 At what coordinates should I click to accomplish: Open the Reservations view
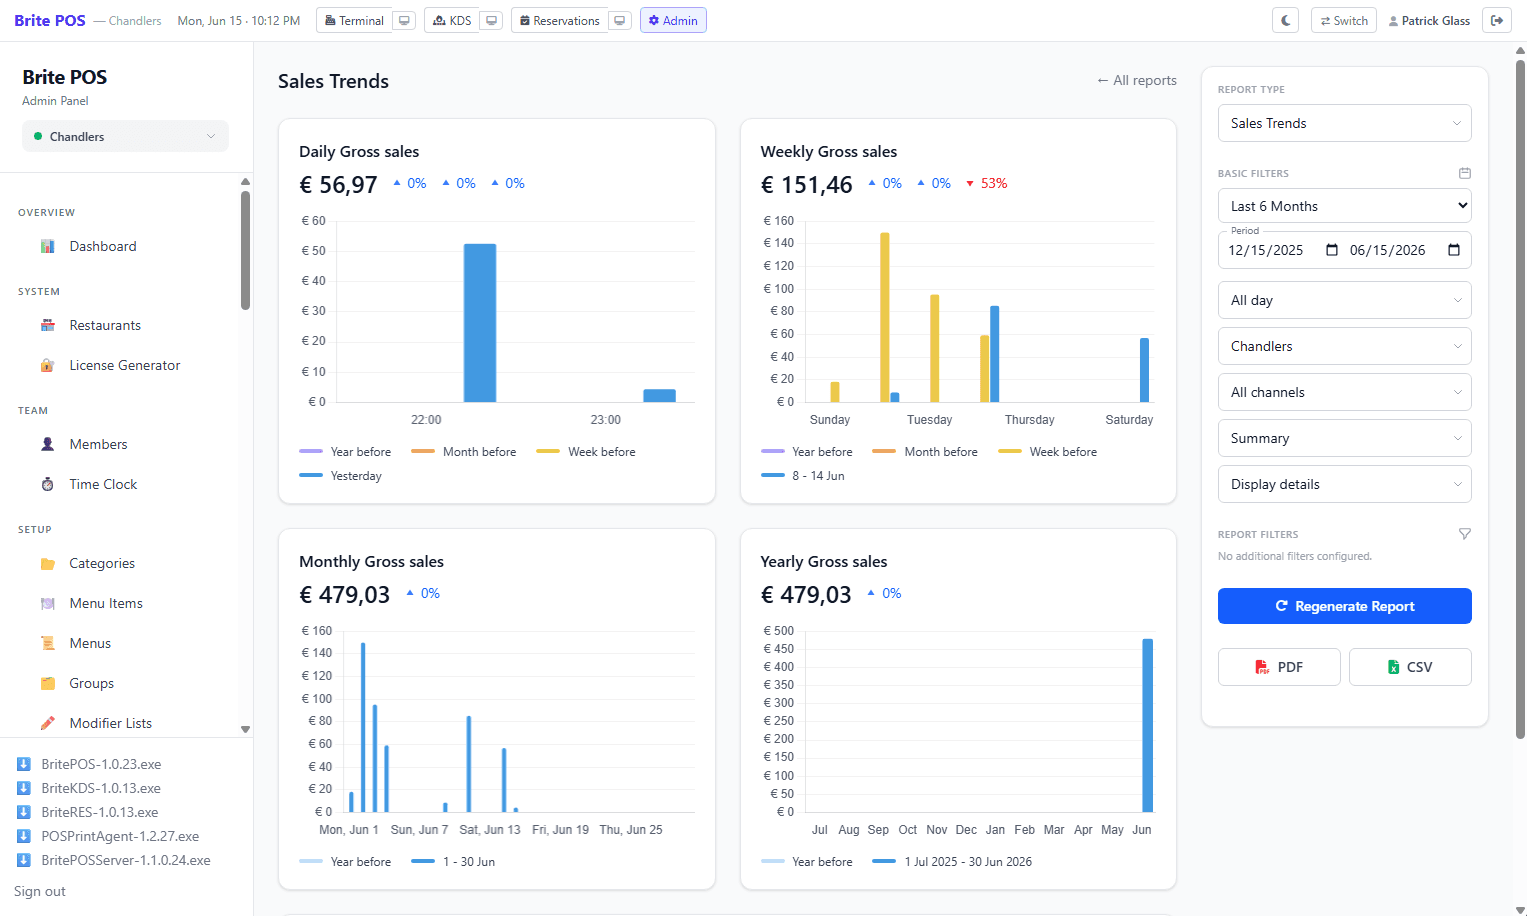(560, 20)
